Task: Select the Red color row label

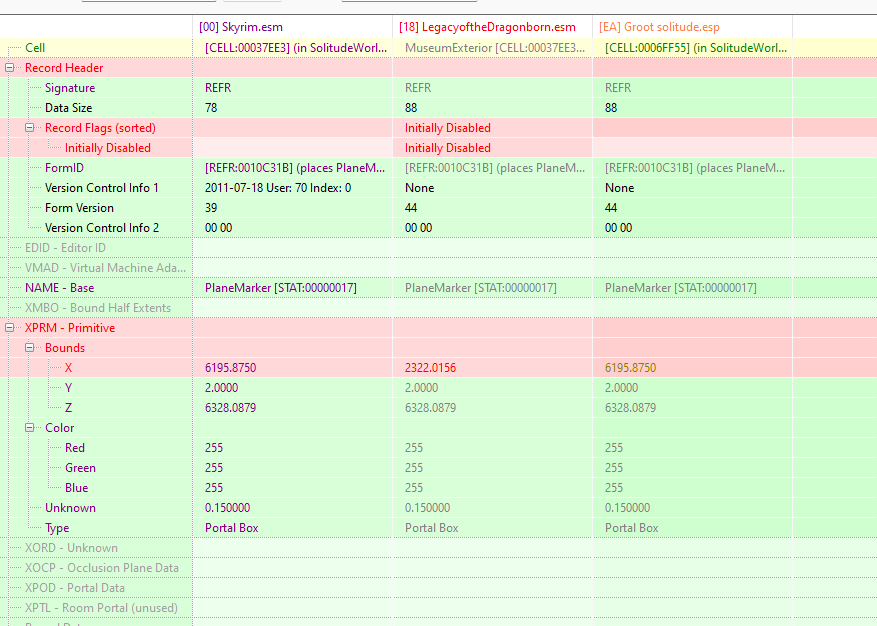Action: (74, 448)
